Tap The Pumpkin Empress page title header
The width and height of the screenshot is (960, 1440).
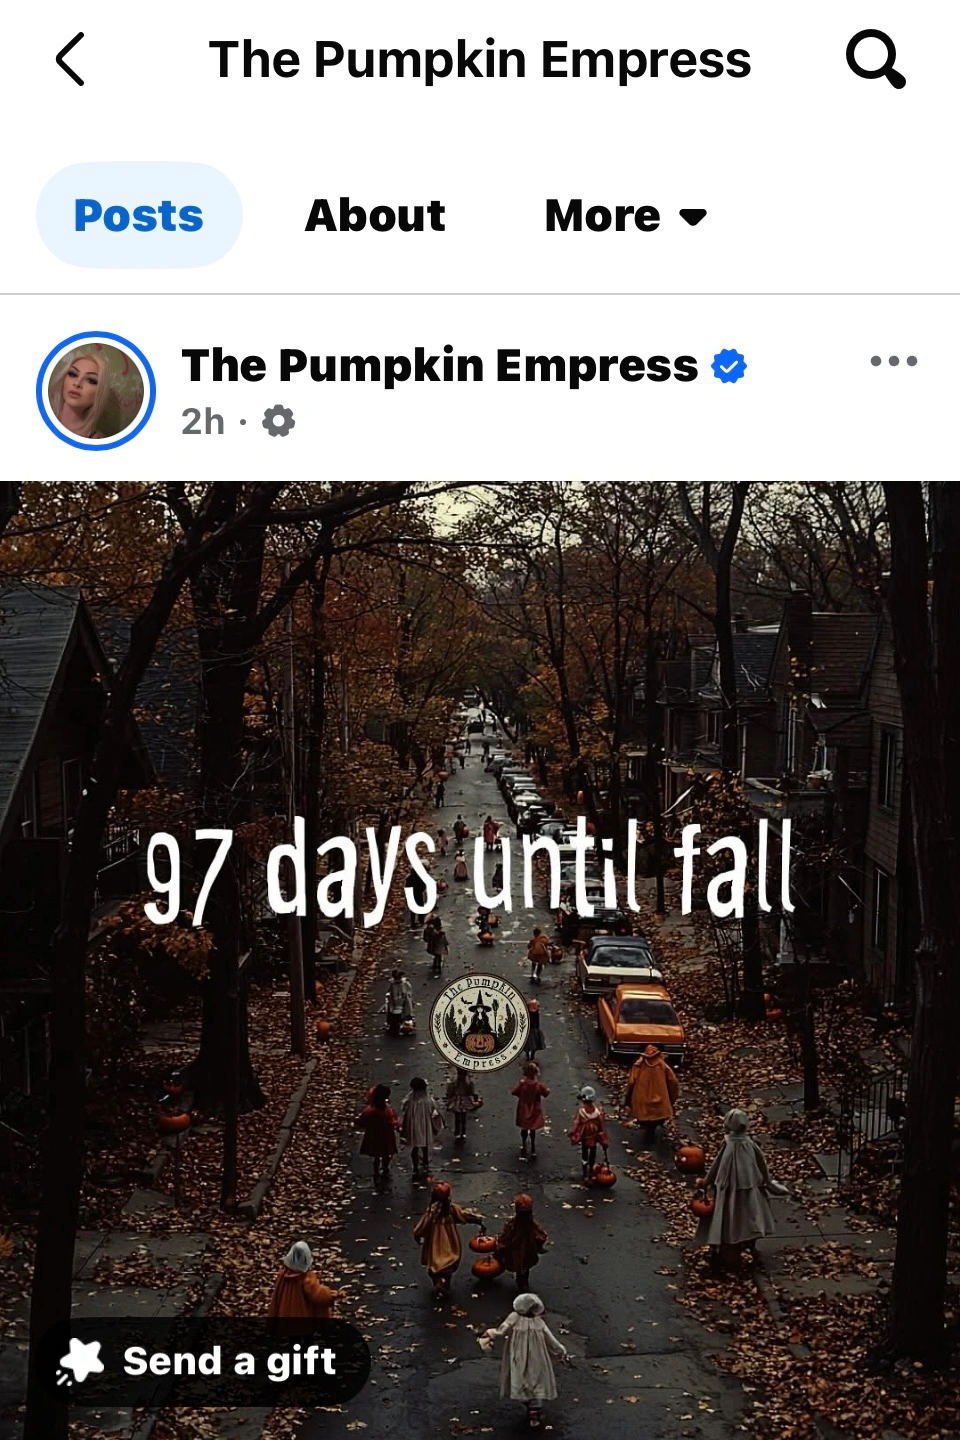click(480, 60)
